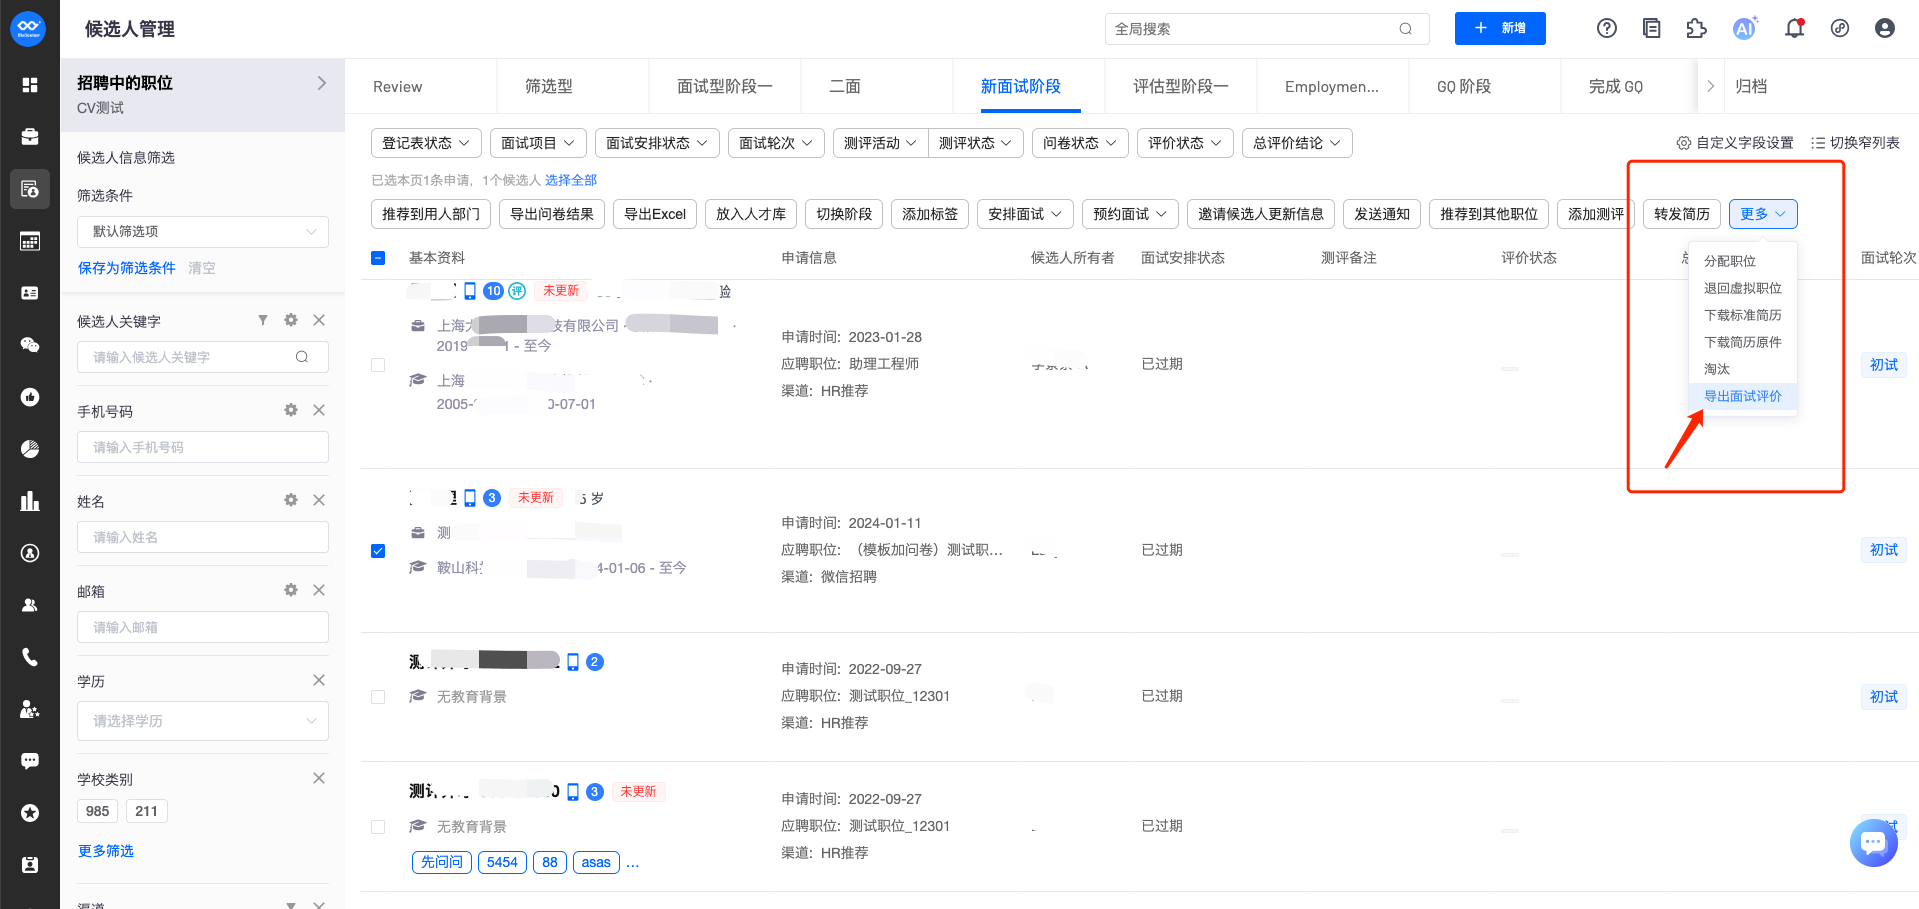Click the 导出Excel button

click(x=655, y=214)
